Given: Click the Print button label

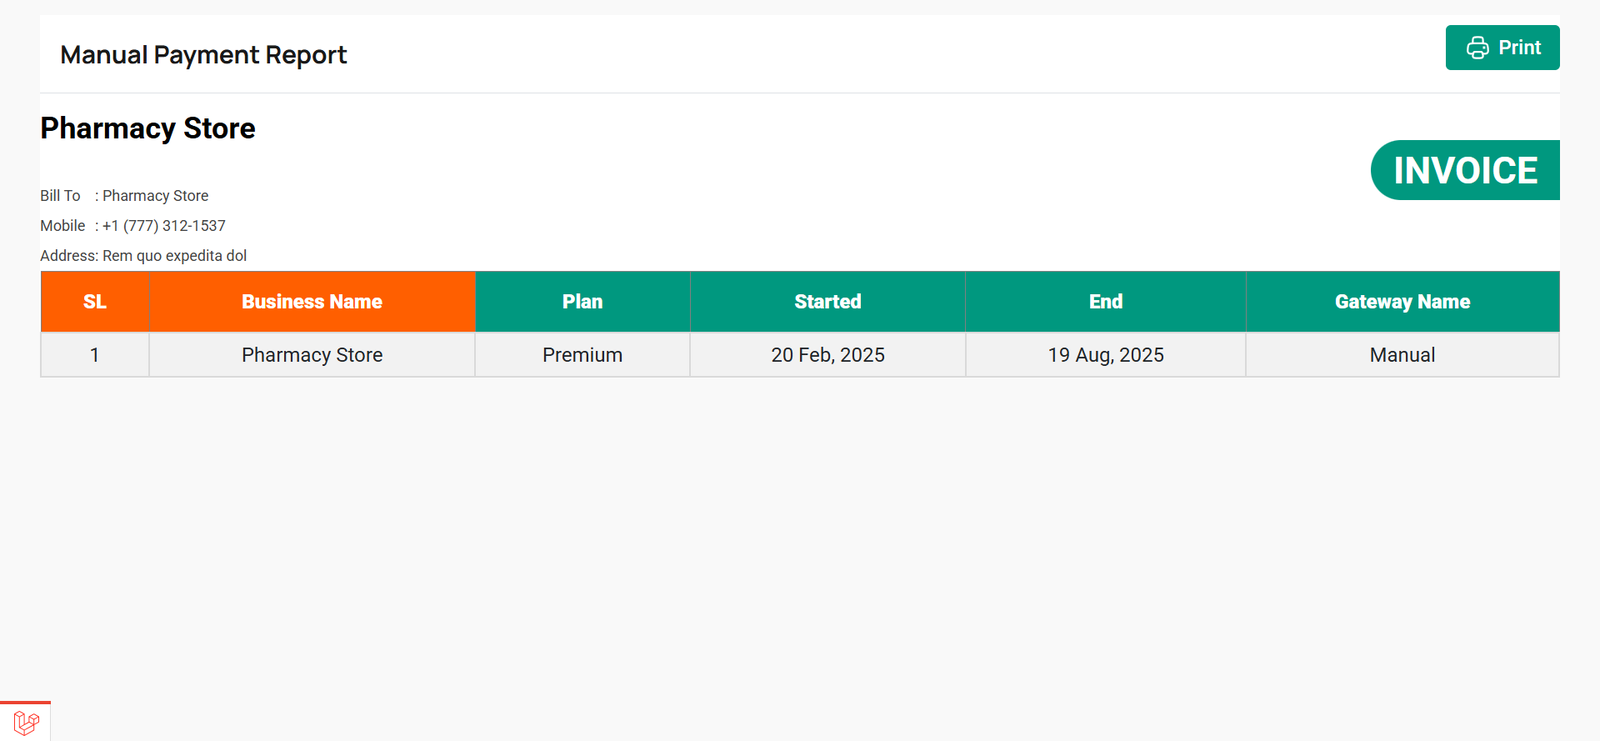Looking at the screenshot, I should point(1519,48).
